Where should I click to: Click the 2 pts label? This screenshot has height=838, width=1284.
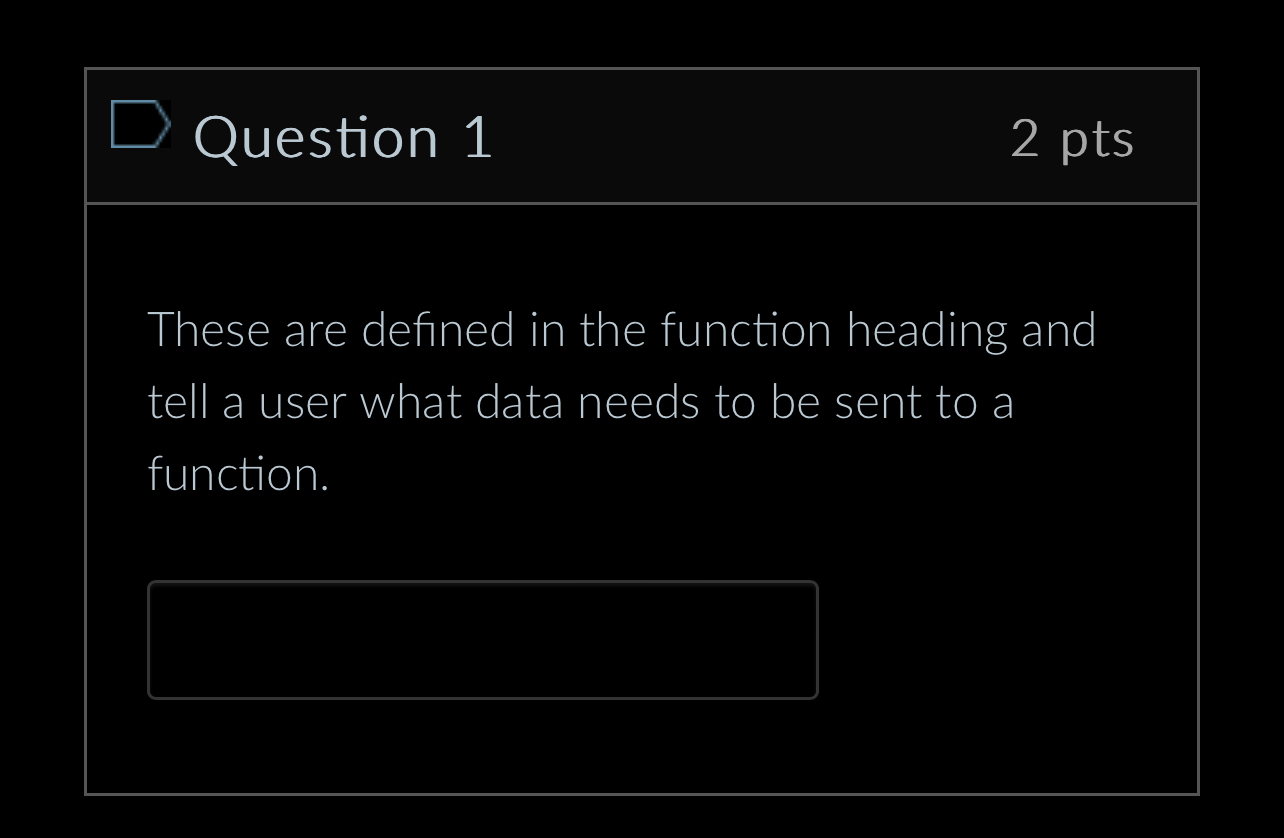pyautogui.click(x=1073, y=140)
